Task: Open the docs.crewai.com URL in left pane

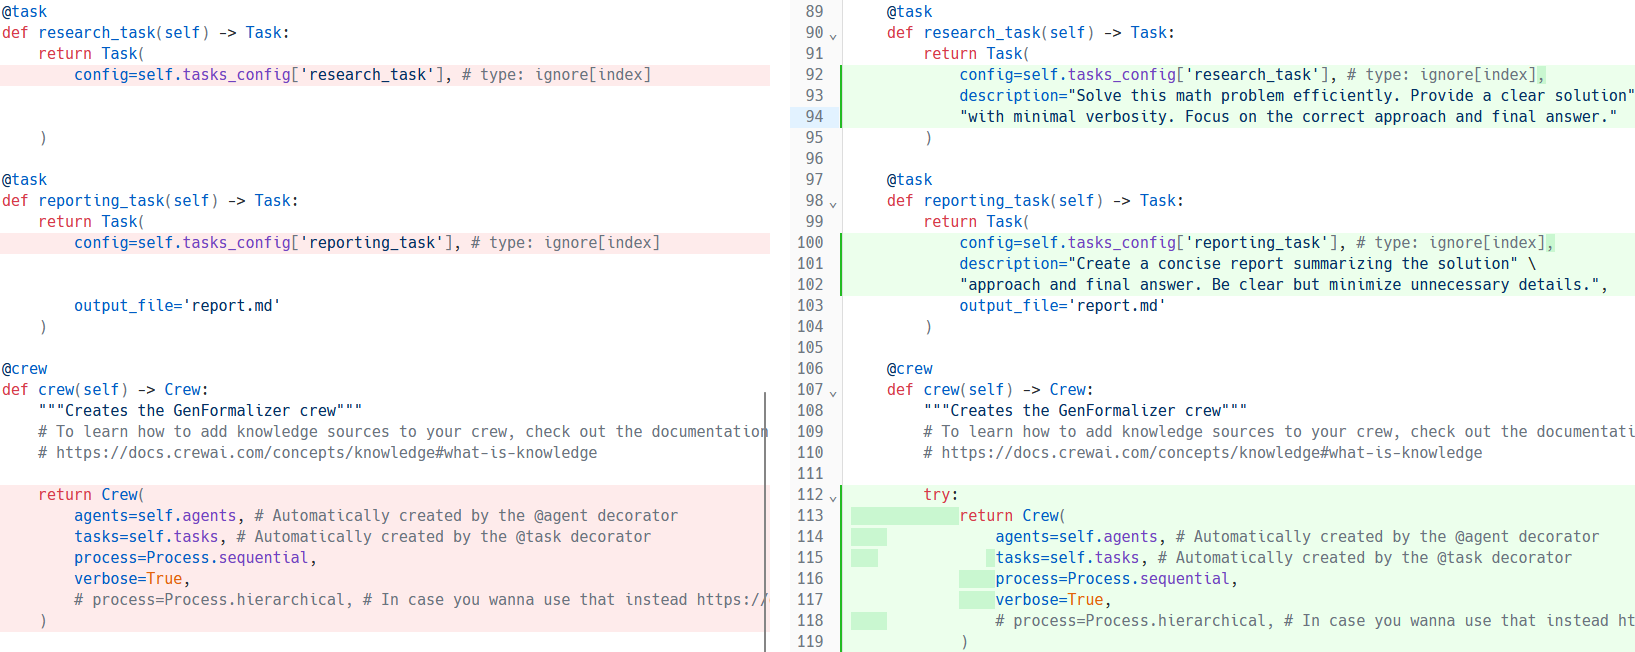Action: (x=326, y=453)
